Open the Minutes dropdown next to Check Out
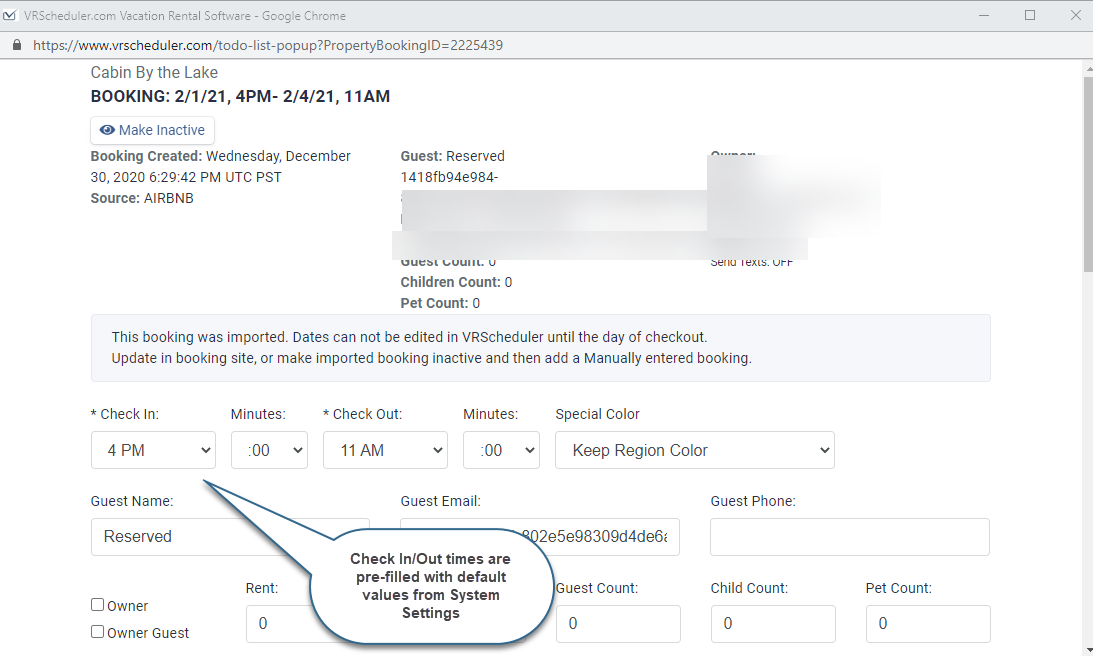Viewport: 1093px width, 656px height. (x=501, y=450)
